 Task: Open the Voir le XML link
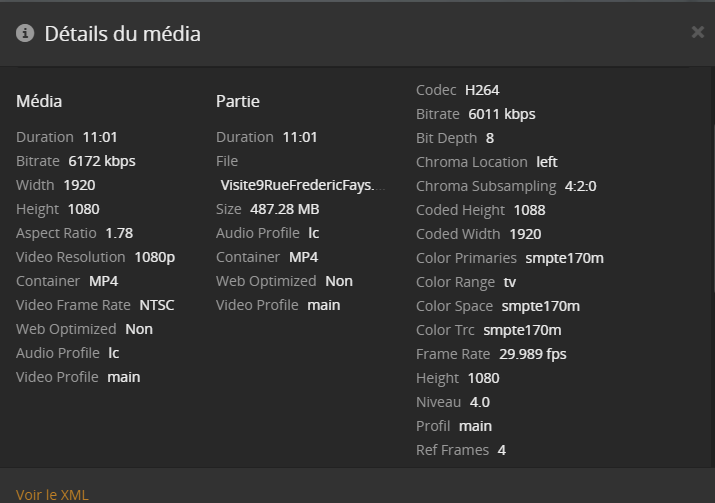click(x=52, y=494)
